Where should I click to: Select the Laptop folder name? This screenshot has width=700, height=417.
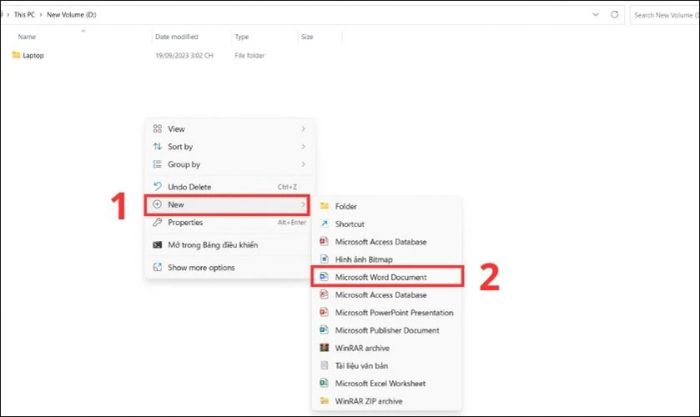[x=33, y=55]
